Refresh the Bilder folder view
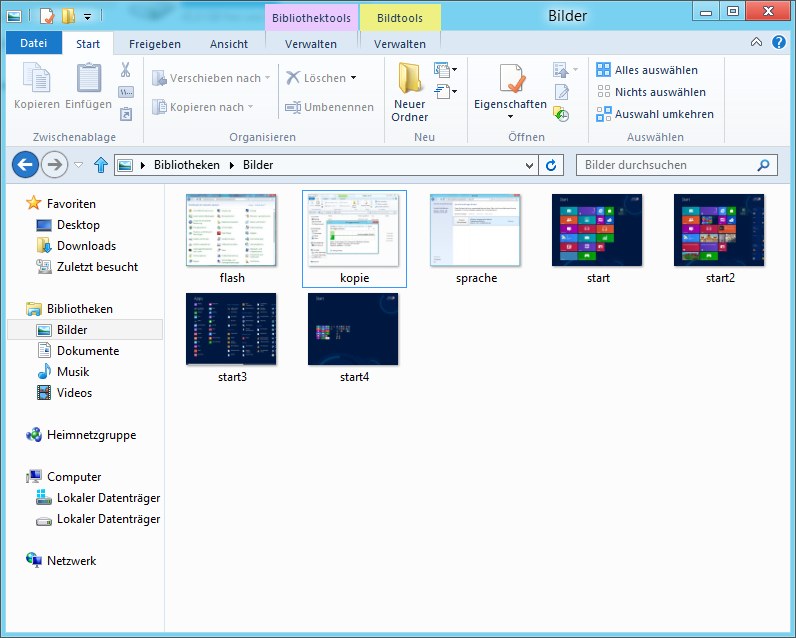 551,165
